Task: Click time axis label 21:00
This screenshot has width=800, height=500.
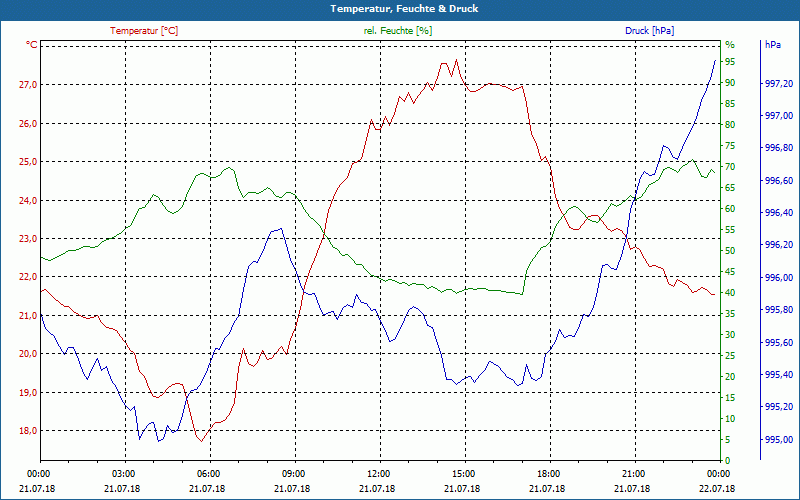Action: point(633,473)
